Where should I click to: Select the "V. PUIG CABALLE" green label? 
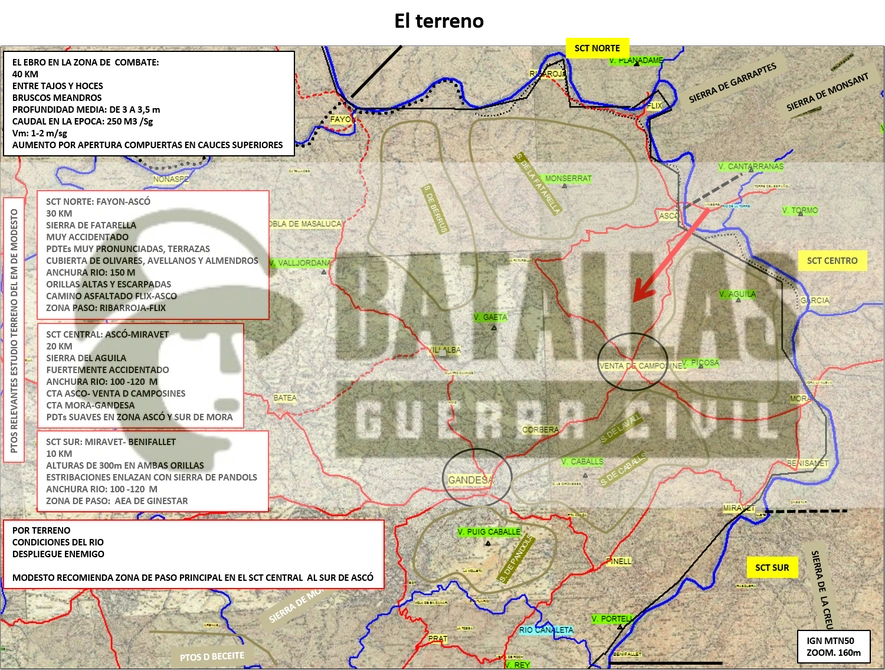point(489,532)
